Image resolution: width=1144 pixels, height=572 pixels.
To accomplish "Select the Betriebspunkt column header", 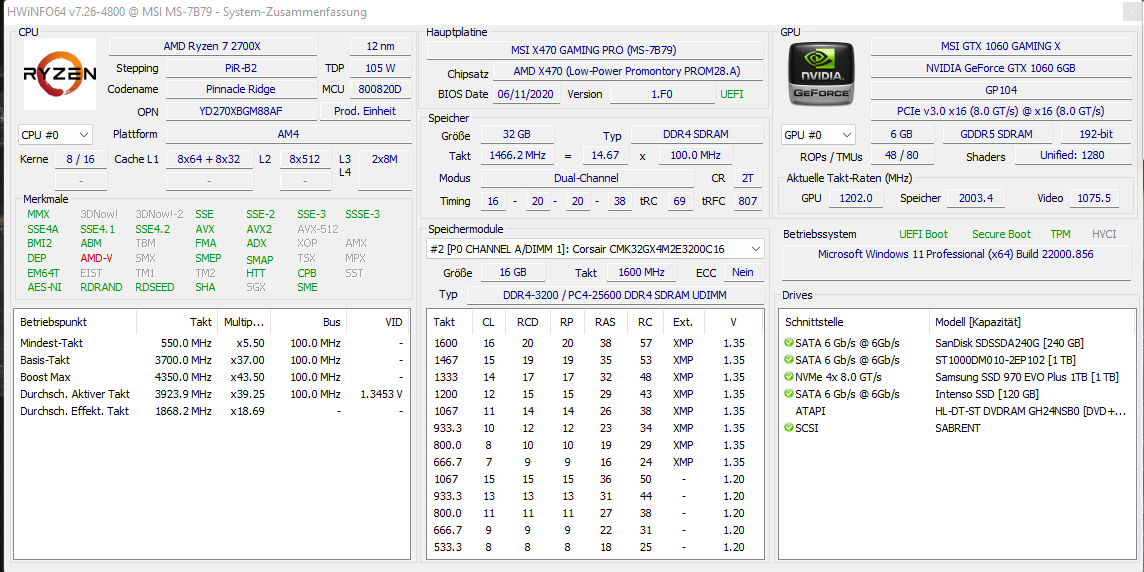I will click(75, 322).
